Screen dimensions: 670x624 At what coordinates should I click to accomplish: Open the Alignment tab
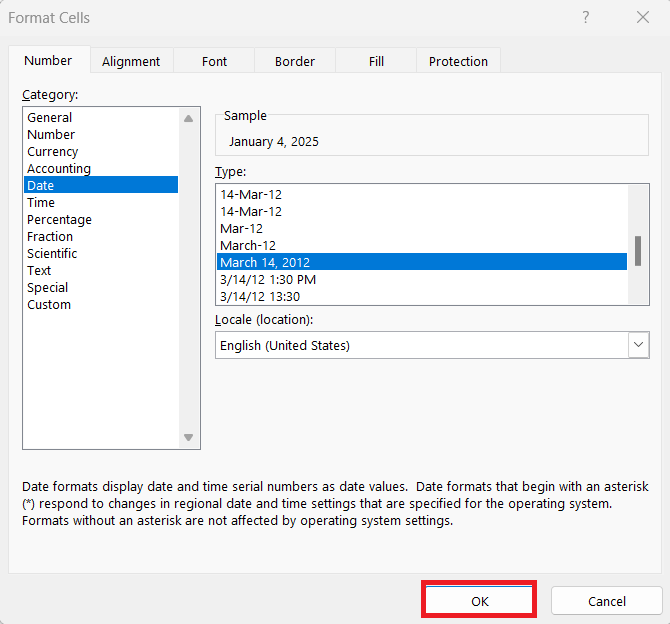(x=131, y=62)
